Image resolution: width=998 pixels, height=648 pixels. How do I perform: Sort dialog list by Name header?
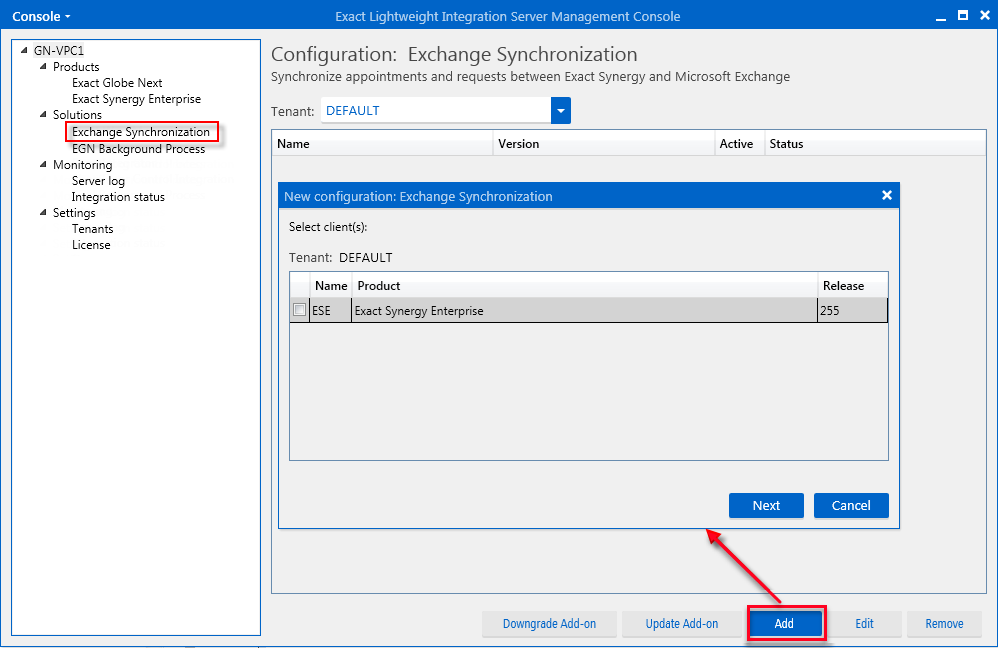pos(331,286)
